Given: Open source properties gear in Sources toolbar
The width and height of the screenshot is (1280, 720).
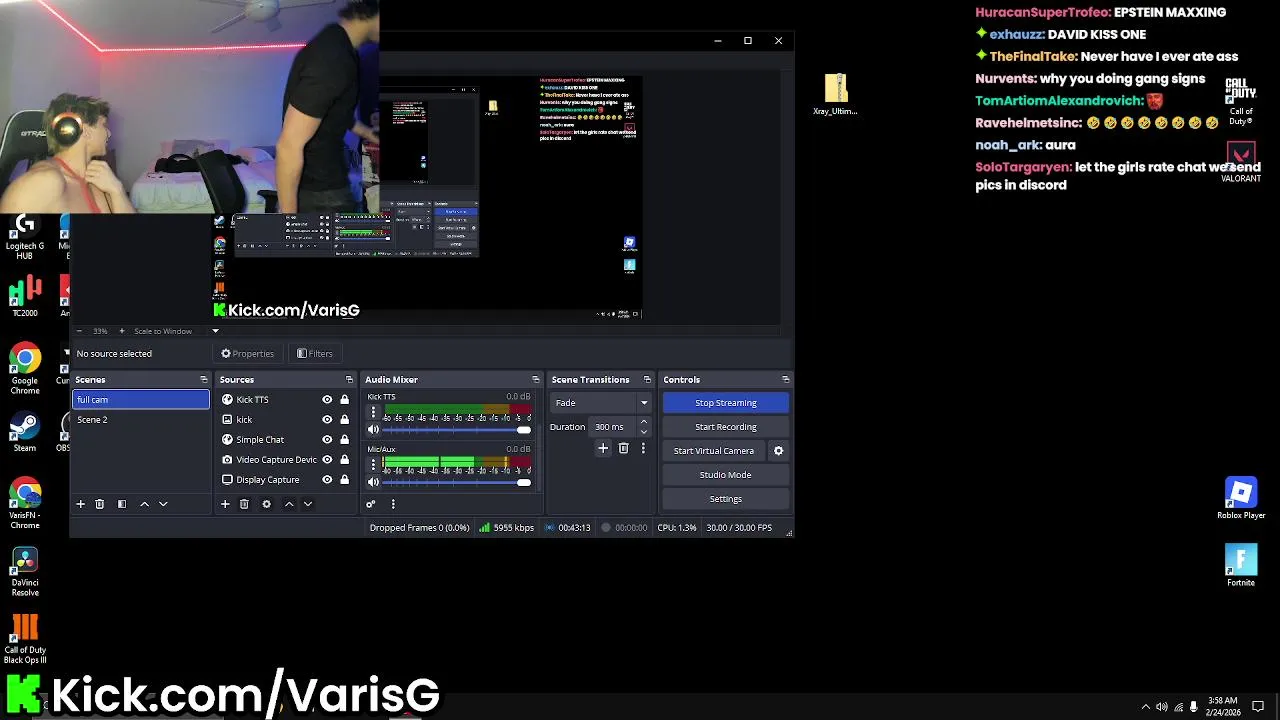Looking at the screenshot, I should click(266, 504).
